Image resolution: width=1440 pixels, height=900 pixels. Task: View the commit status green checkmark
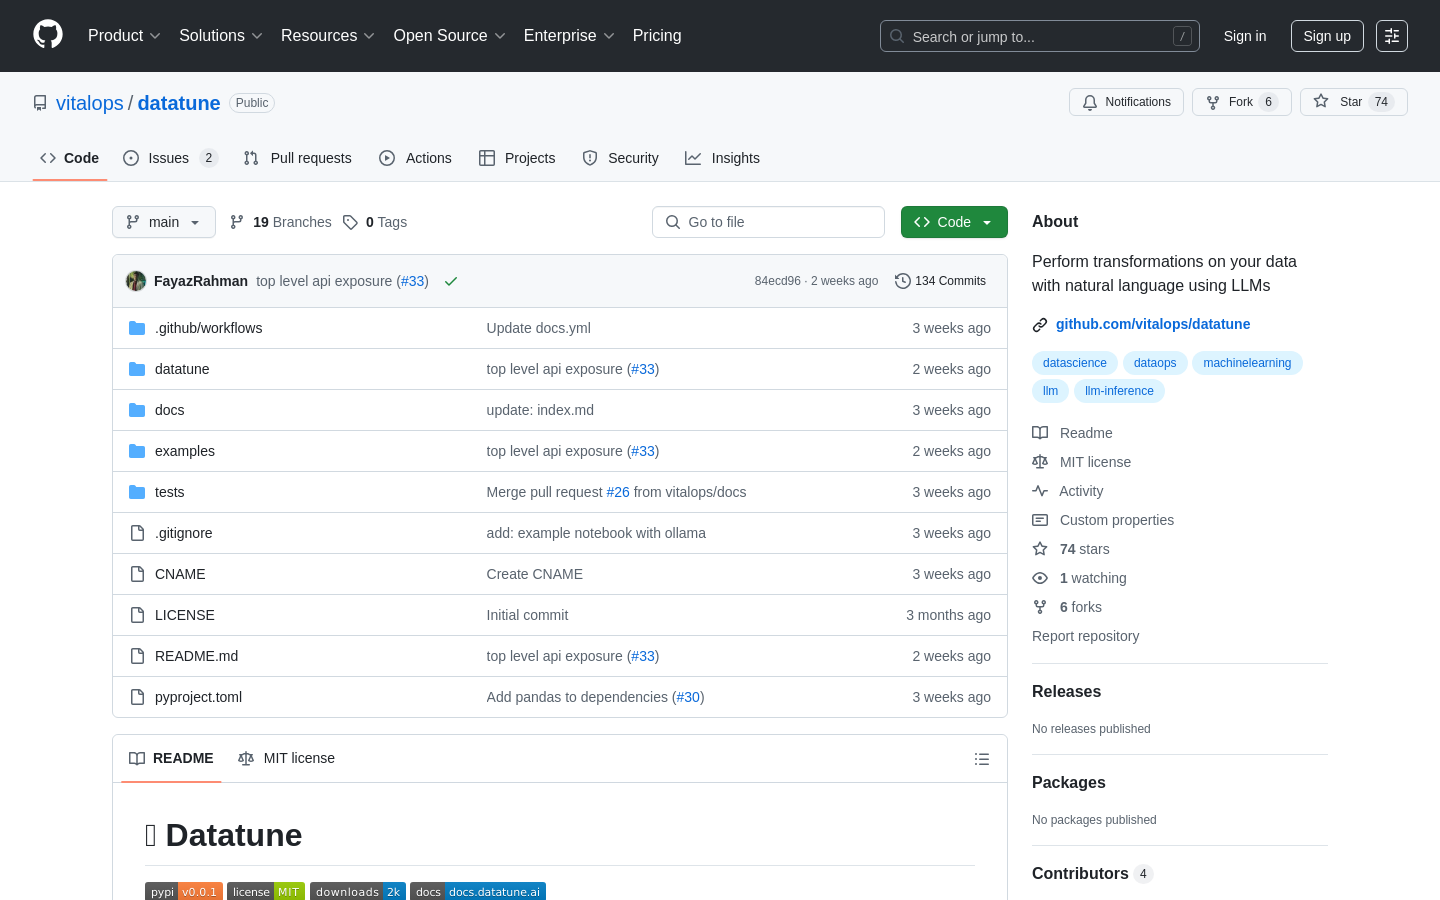(x=451, y=281)
